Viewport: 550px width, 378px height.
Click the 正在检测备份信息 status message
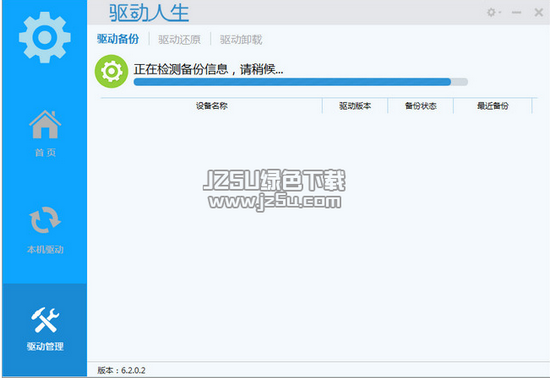tap(208, 69)
